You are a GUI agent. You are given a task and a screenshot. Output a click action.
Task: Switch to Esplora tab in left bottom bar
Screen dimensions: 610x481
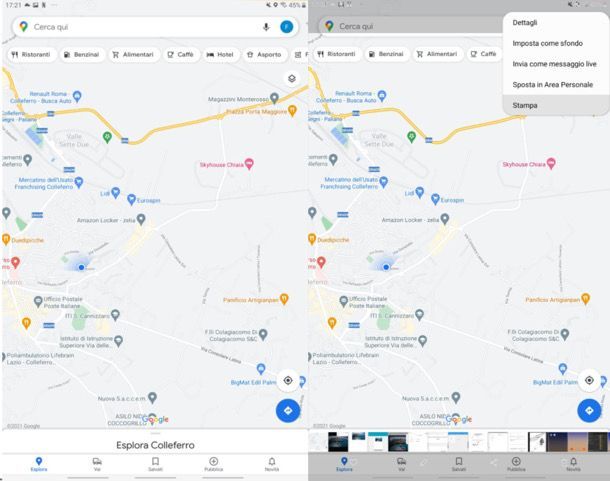pos(39,464)
